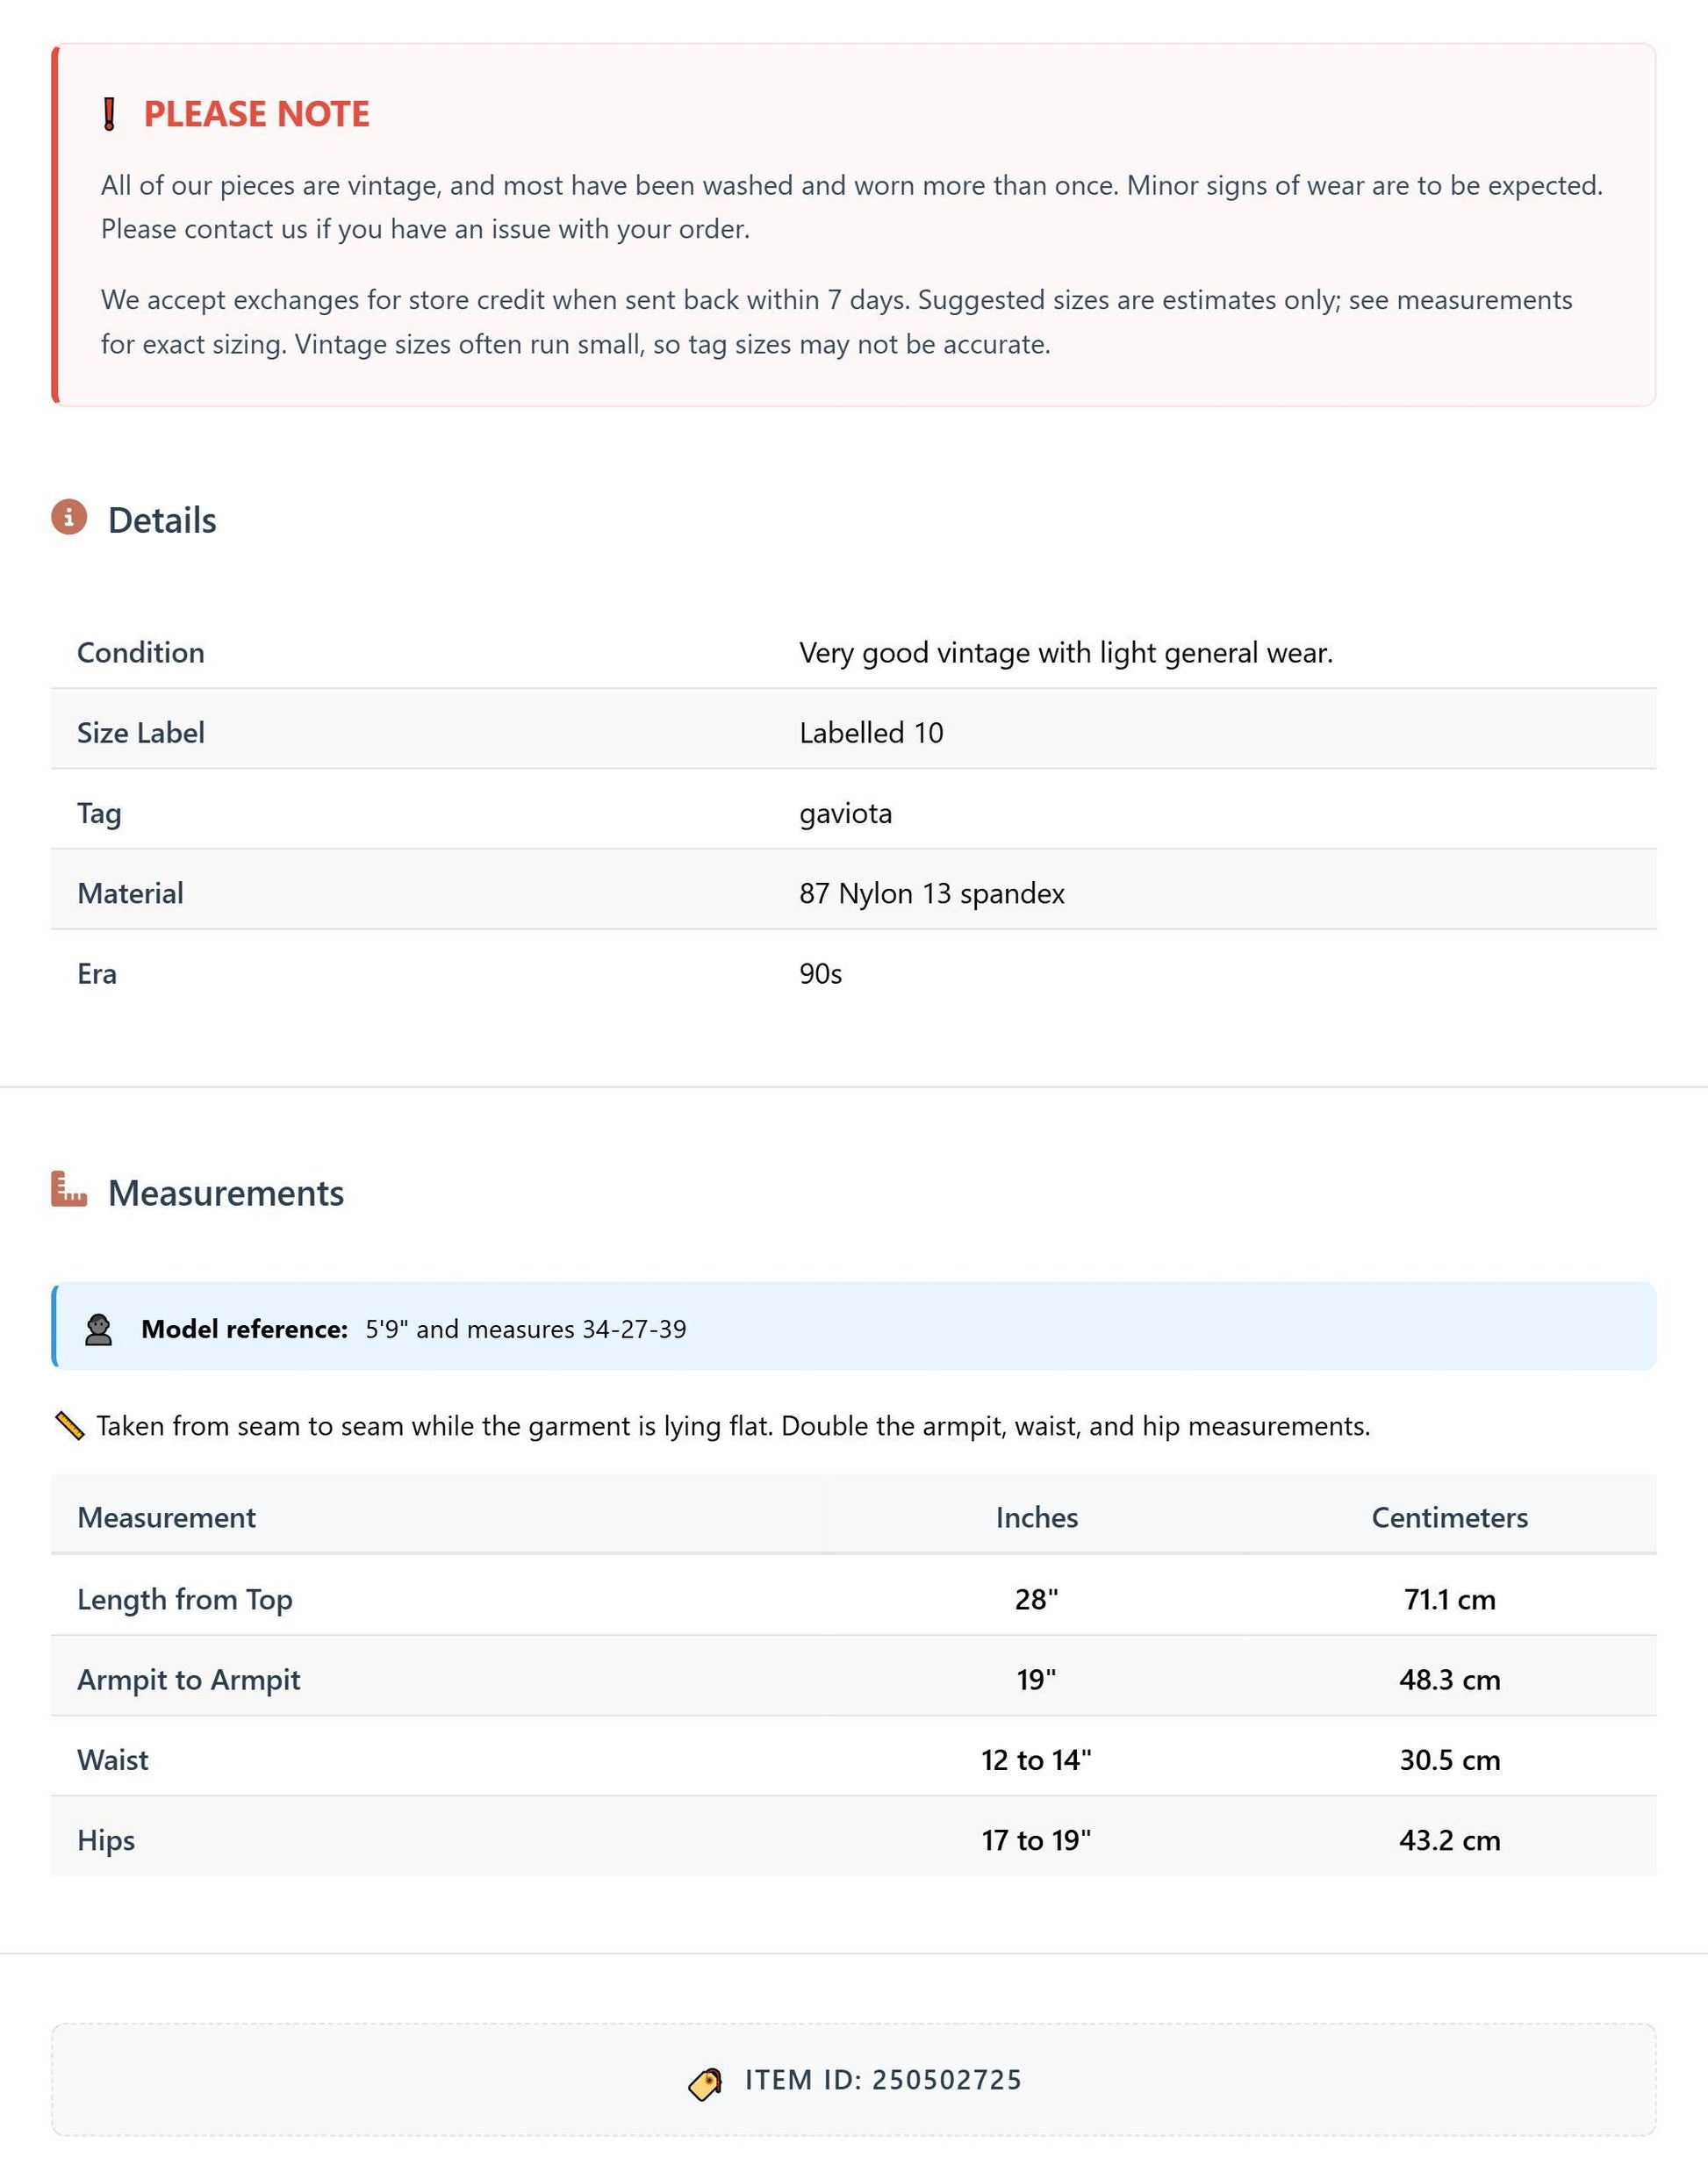Image resolution: width=1708 pixels, height=2179 pixels.
Task: Click the red exclamation mark icon
Action: coord(110,114)
